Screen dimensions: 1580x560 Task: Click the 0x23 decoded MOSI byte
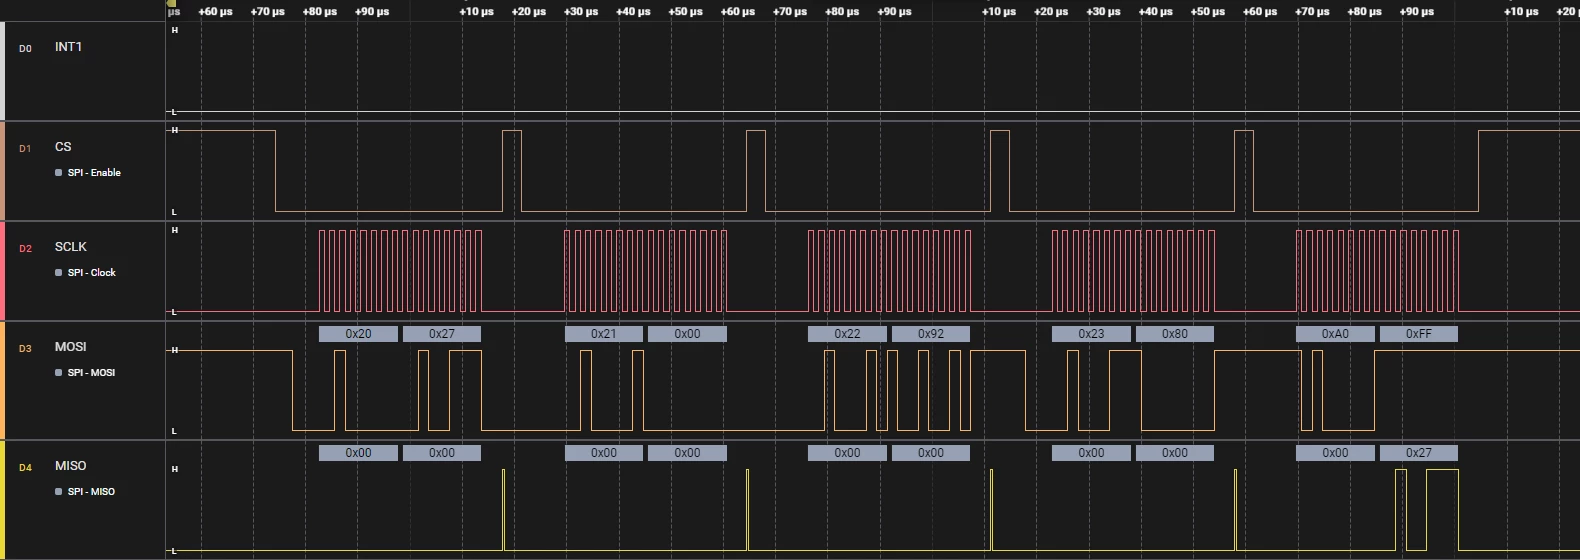point(1091,334)
